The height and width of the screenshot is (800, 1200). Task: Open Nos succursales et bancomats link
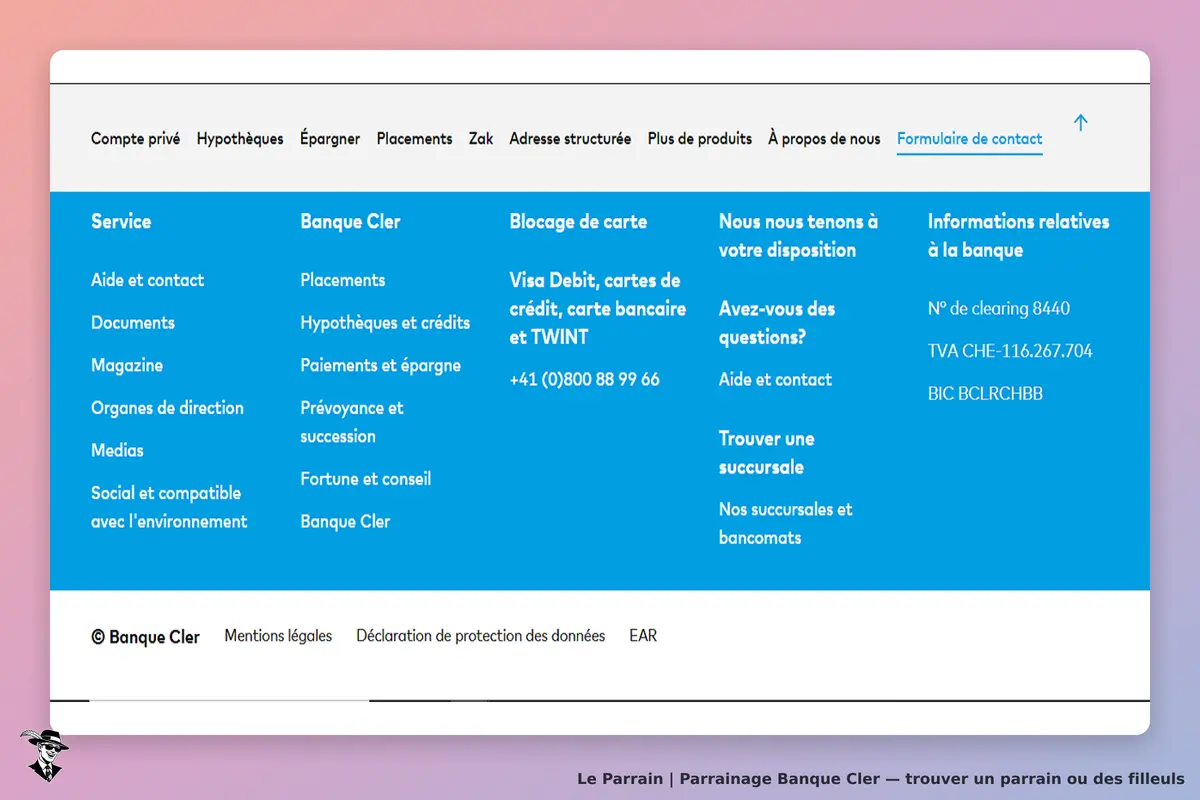786,523
